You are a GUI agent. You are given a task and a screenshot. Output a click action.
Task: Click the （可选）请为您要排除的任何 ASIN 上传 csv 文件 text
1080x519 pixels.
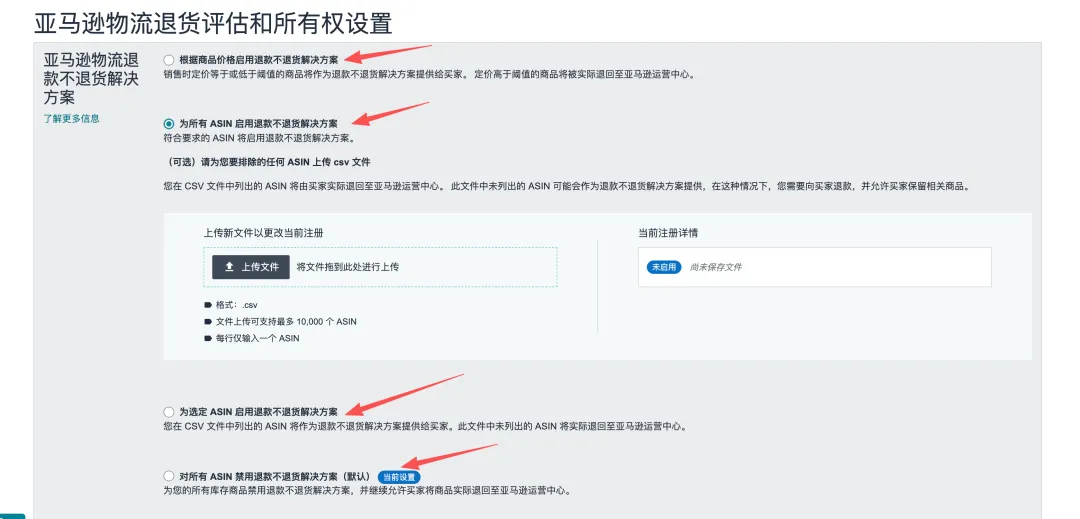tap(267, 162)
